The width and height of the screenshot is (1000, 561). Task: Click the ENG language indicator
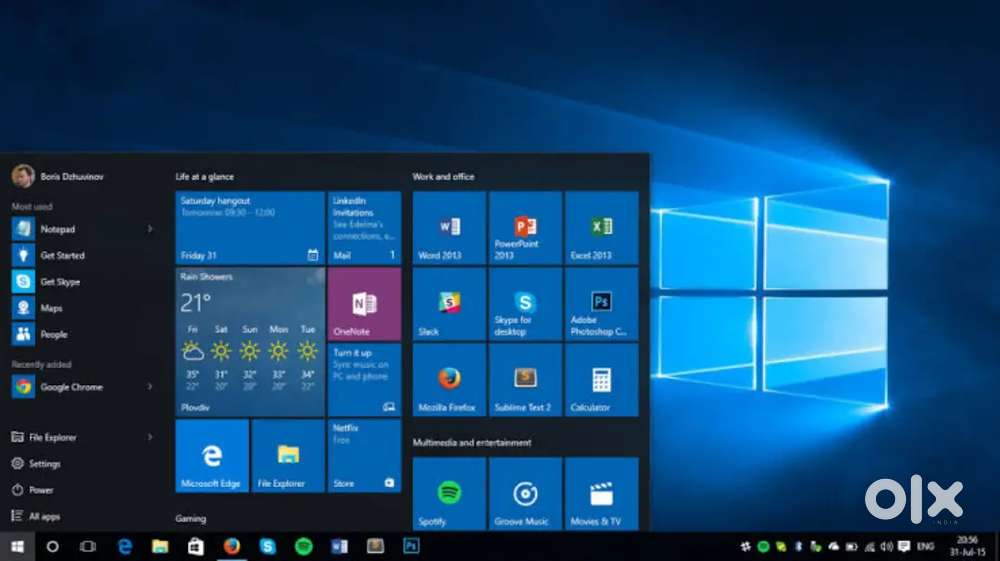(925, 546)
